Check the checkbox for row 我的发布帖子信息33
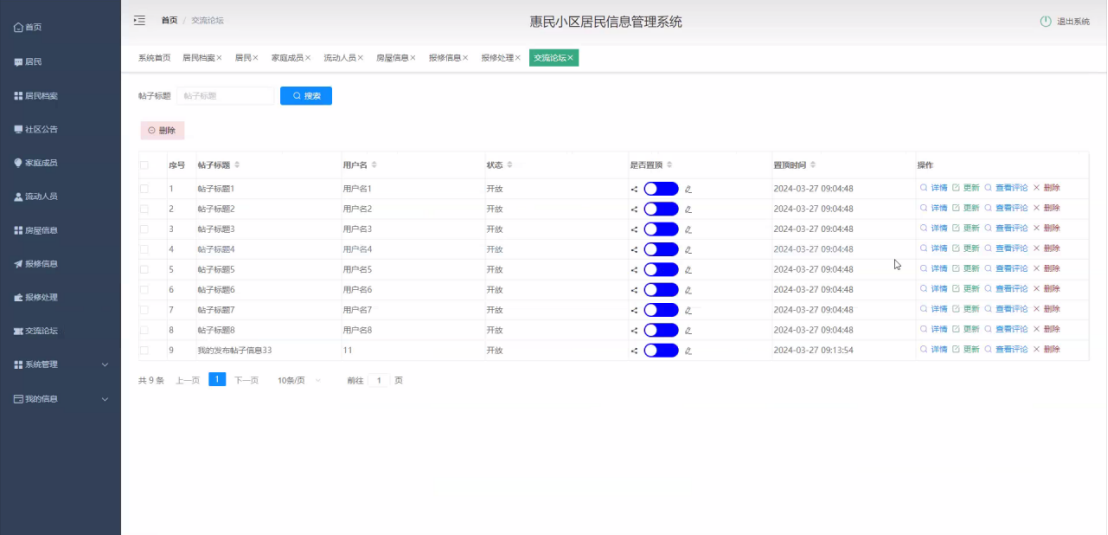The height and width of the screenshot is (535, 1108). (144, 351)
